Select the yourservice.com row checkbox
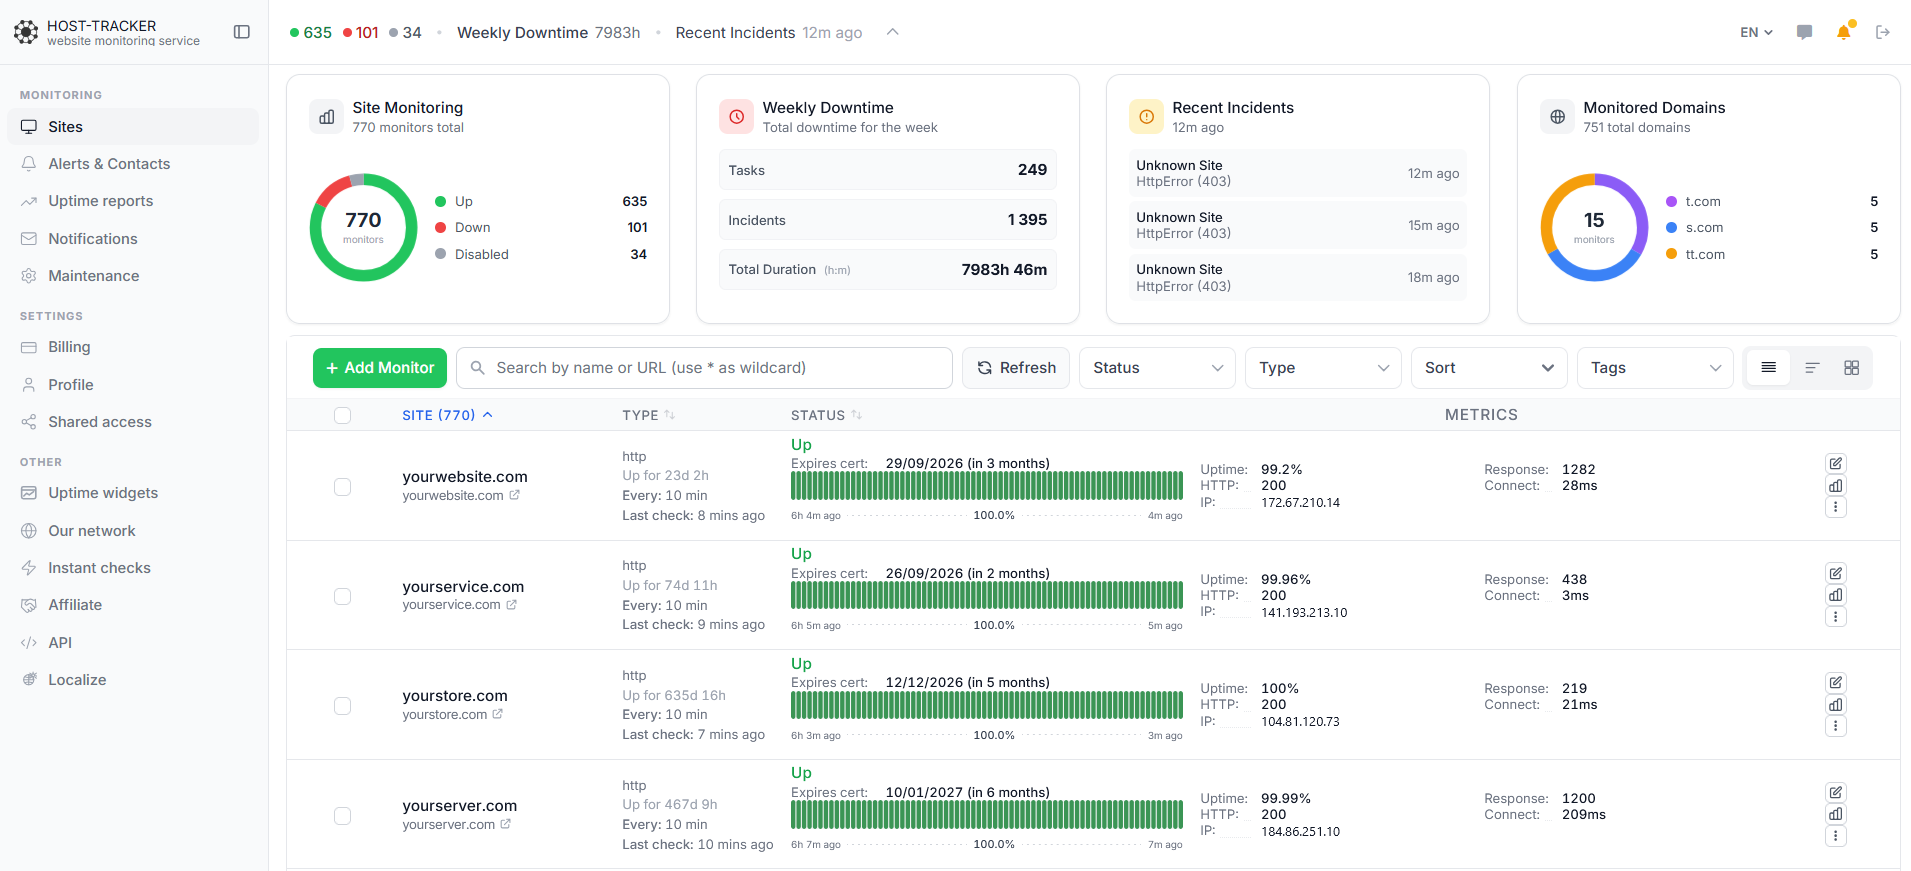 click(x=343, y=596)
